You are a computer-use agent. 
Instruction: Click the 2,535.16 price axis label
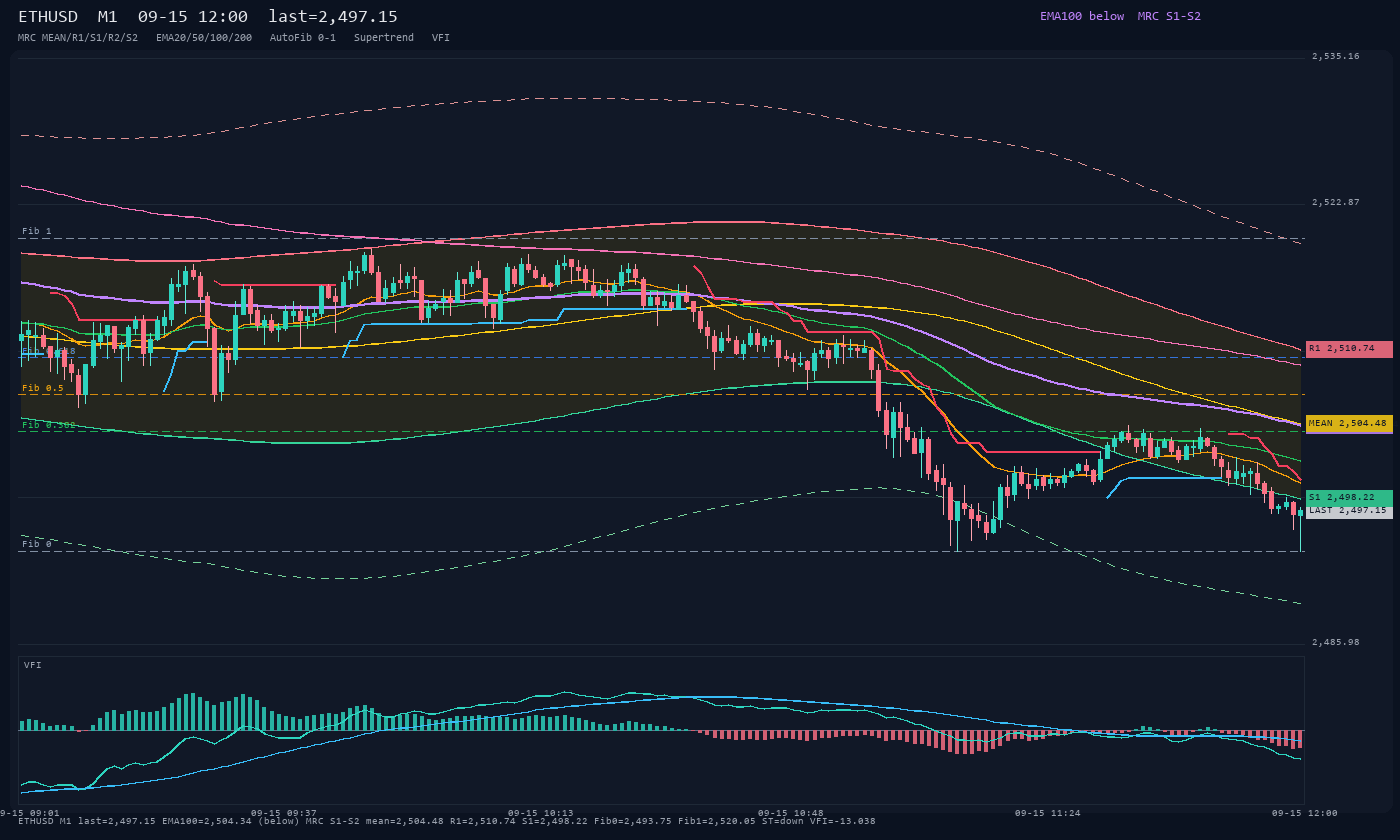(x=1336, y=56)
